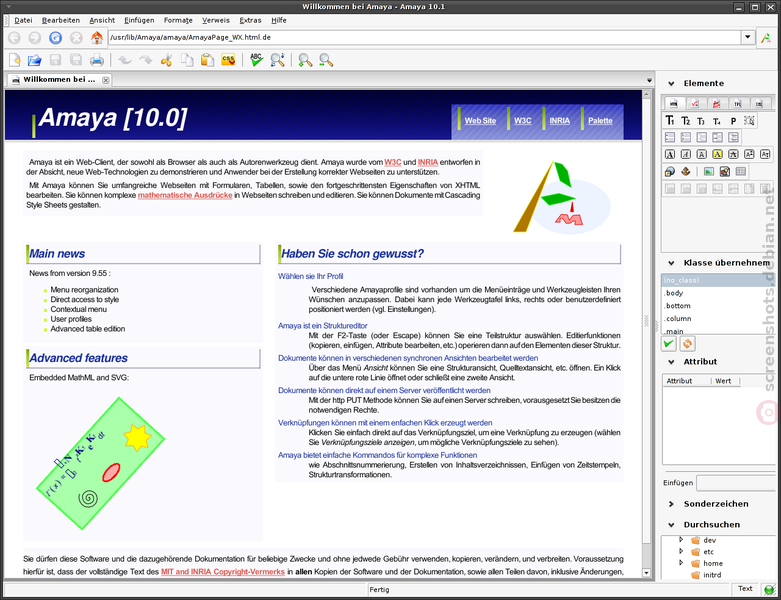The width and height of the screenshot is (781, 600).
Task: Insert a T3 heading element
Action: tap(701, 120)
